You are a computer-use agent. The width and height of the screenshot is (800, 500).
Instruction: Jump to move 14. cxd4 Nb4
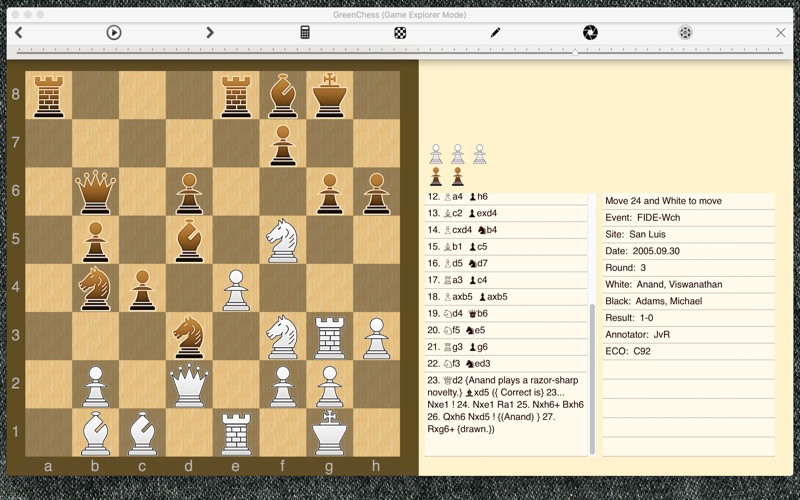[506, 230]
